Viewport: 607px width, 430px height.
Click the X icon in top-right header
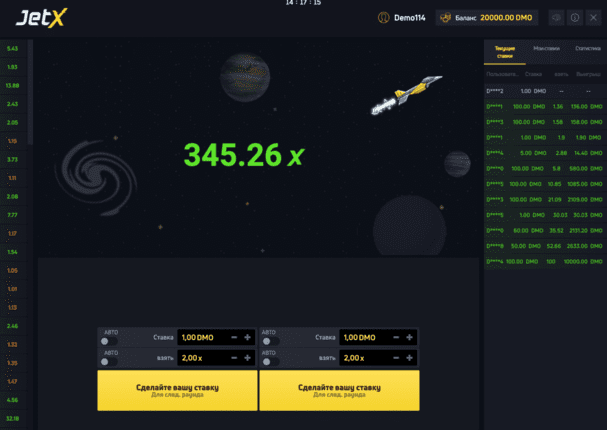(592, 17)
